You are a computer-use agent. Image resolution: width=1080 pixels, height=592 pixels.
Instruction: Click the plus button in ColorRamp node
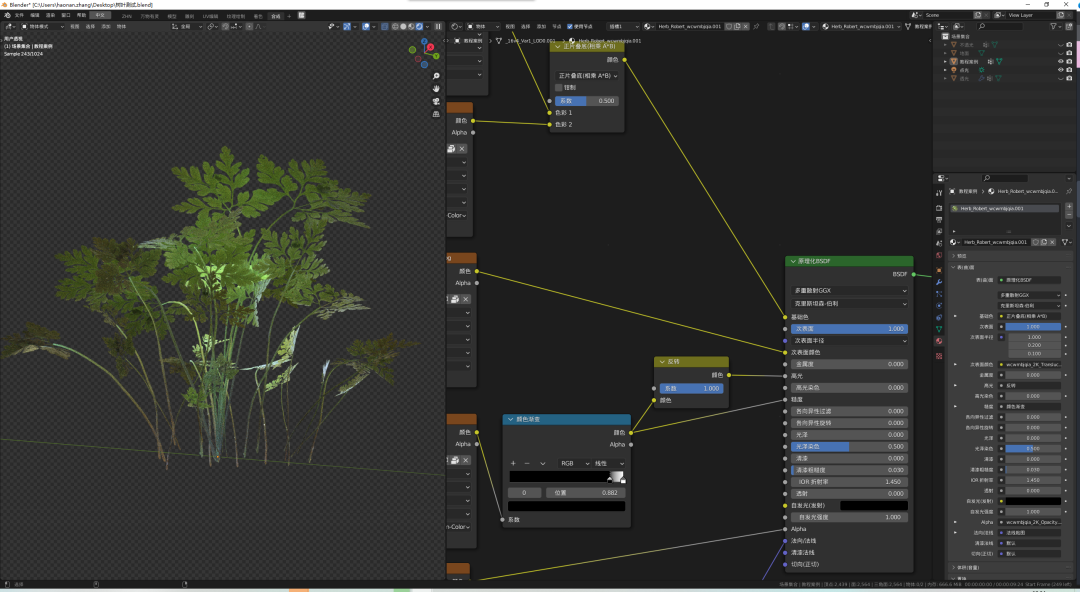513,463
